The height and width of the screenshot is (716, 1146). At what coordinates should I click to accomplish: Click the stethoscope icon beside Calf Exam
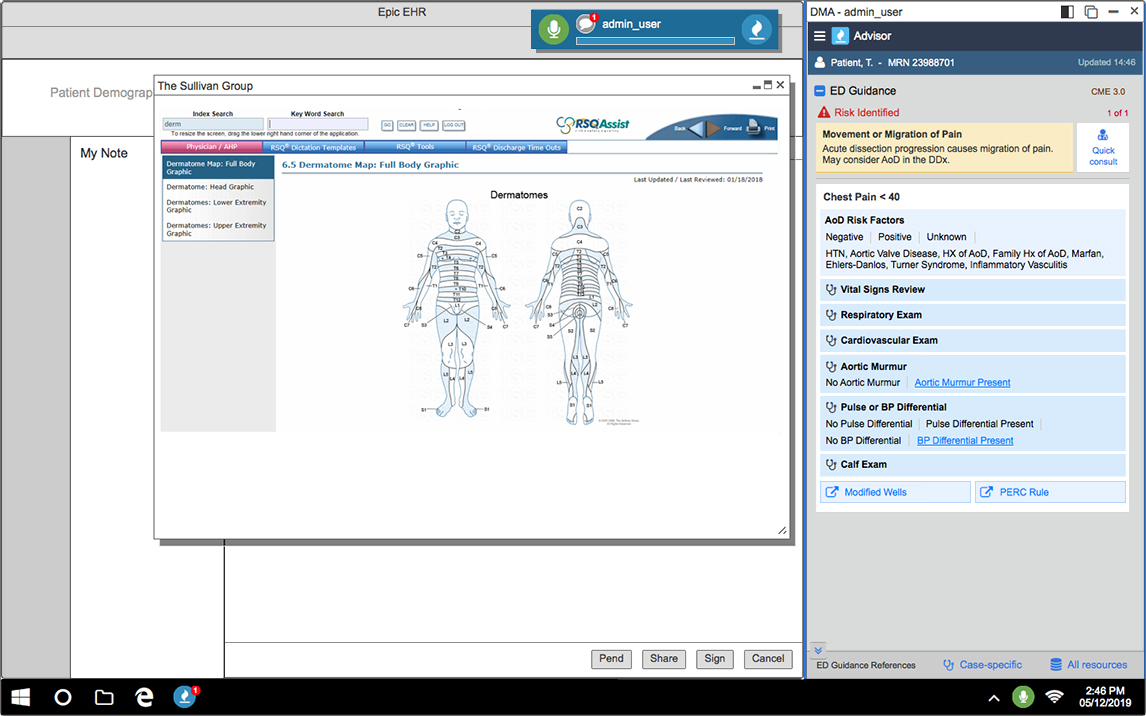coord(831,465)
